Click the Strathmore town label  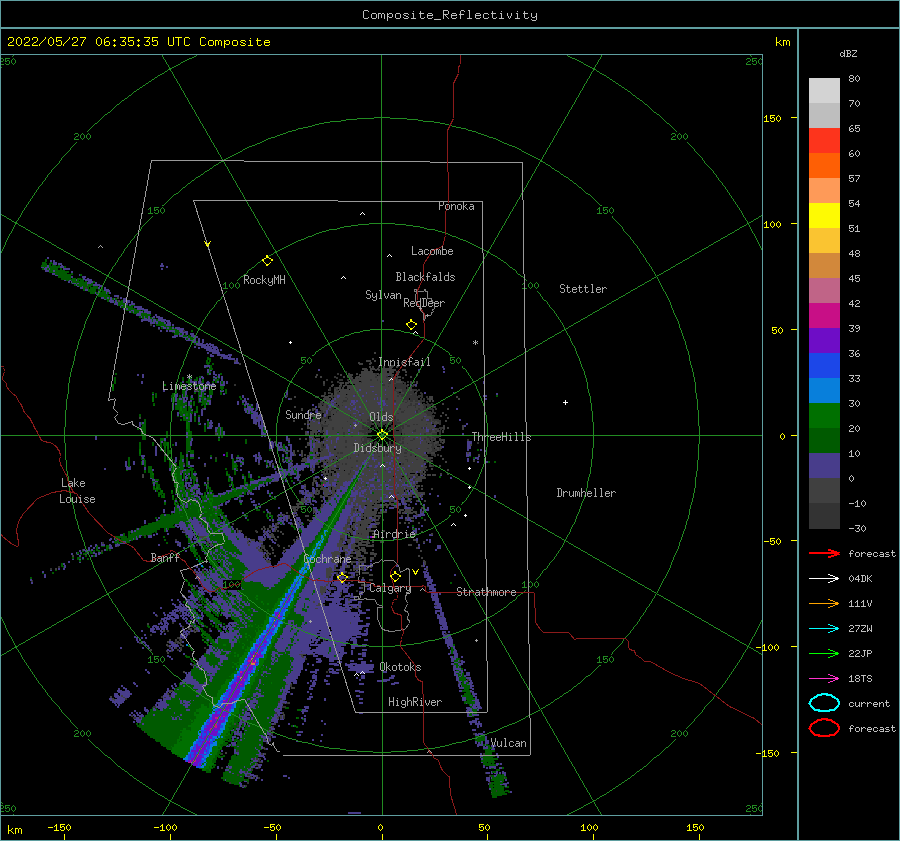coord(486,592)
